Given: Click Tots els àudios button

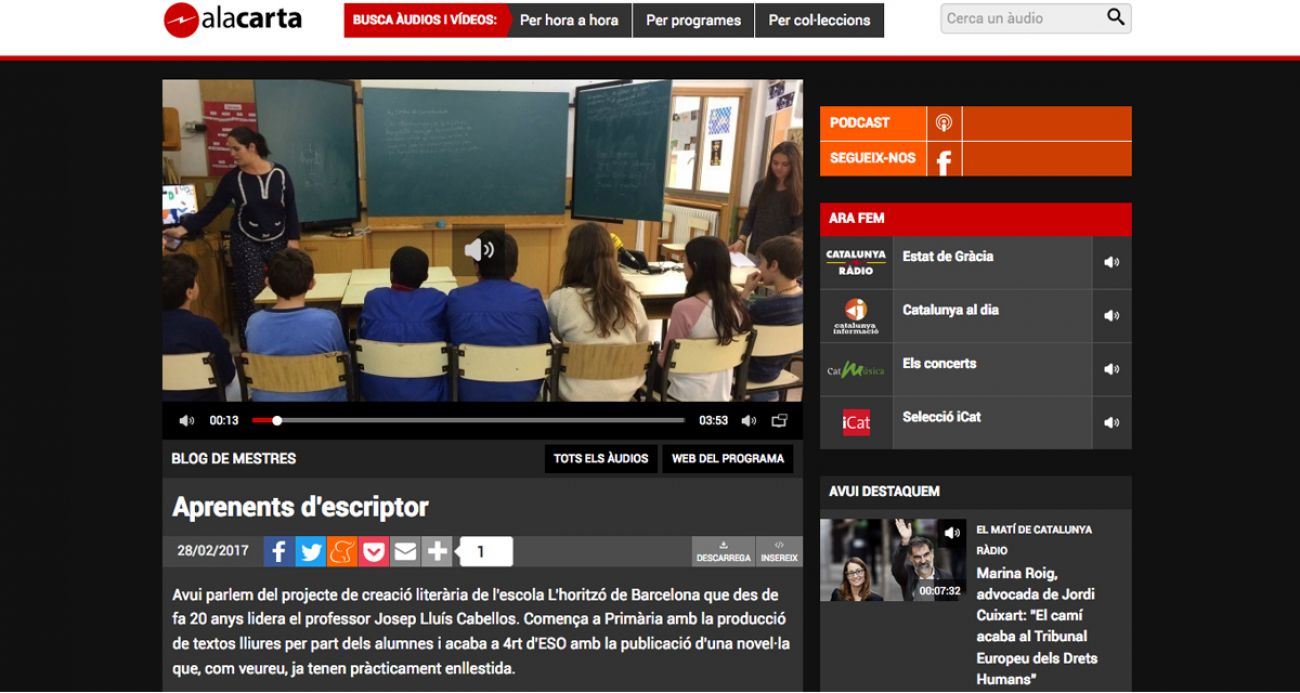Looking at the screenshot, I should (x=601, y=459).
